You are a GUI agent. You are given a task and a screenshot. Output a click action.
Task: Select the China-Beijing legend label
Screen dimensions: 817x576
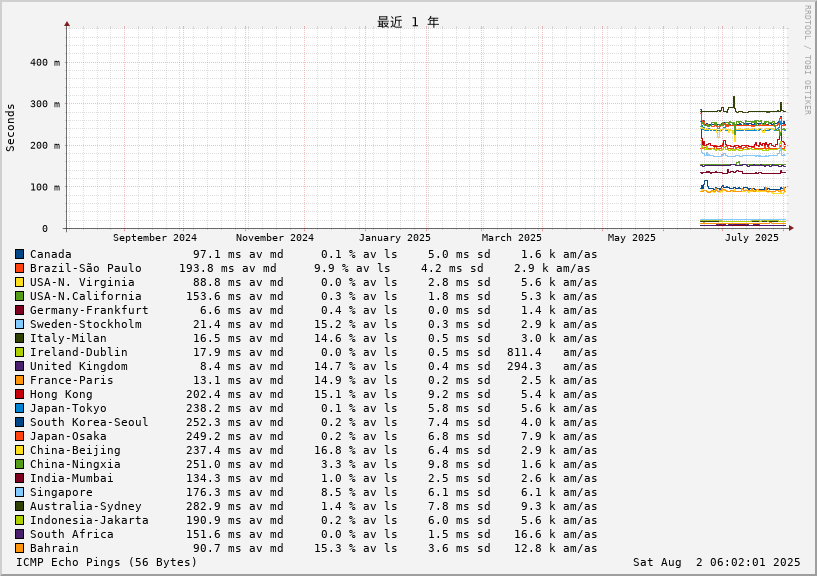point(75,450)
